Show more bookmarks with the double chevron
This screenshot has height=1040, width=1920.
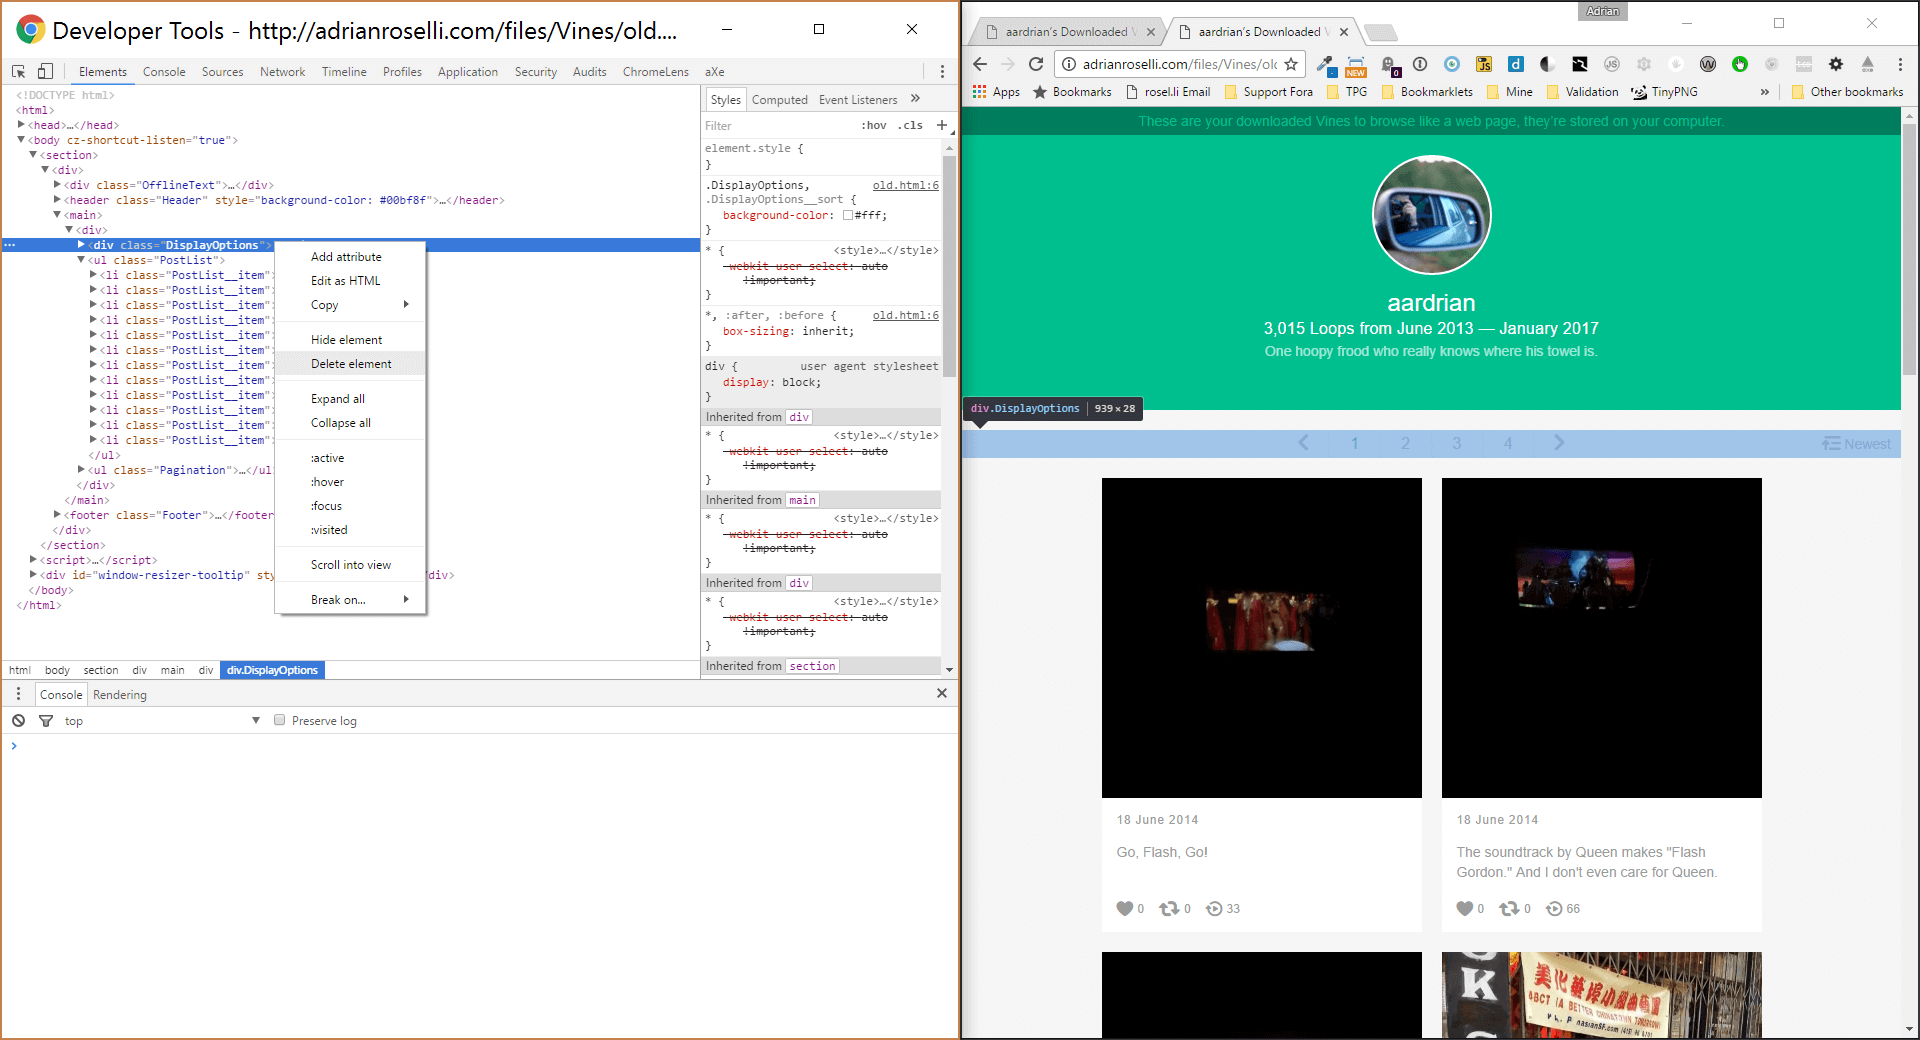coord(1765,92)
